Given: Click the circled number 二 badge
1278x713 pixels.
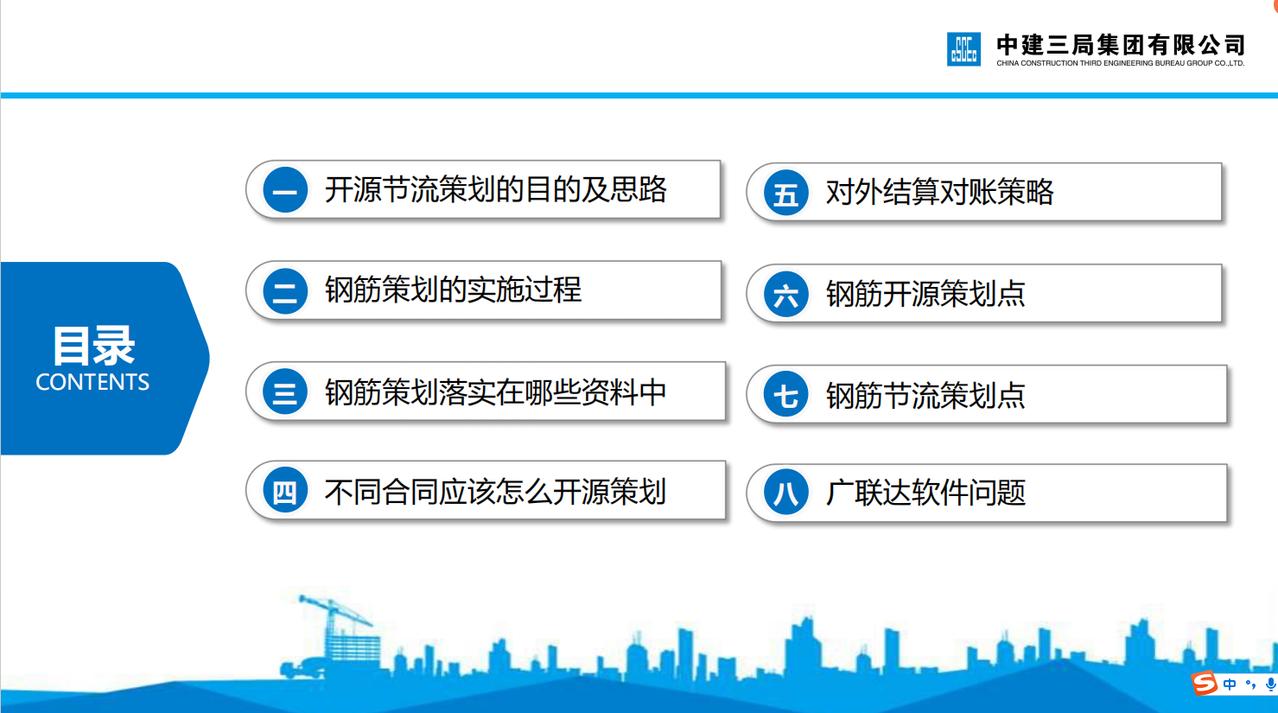Looking at the screenshot, I should [x=283, y=290].
